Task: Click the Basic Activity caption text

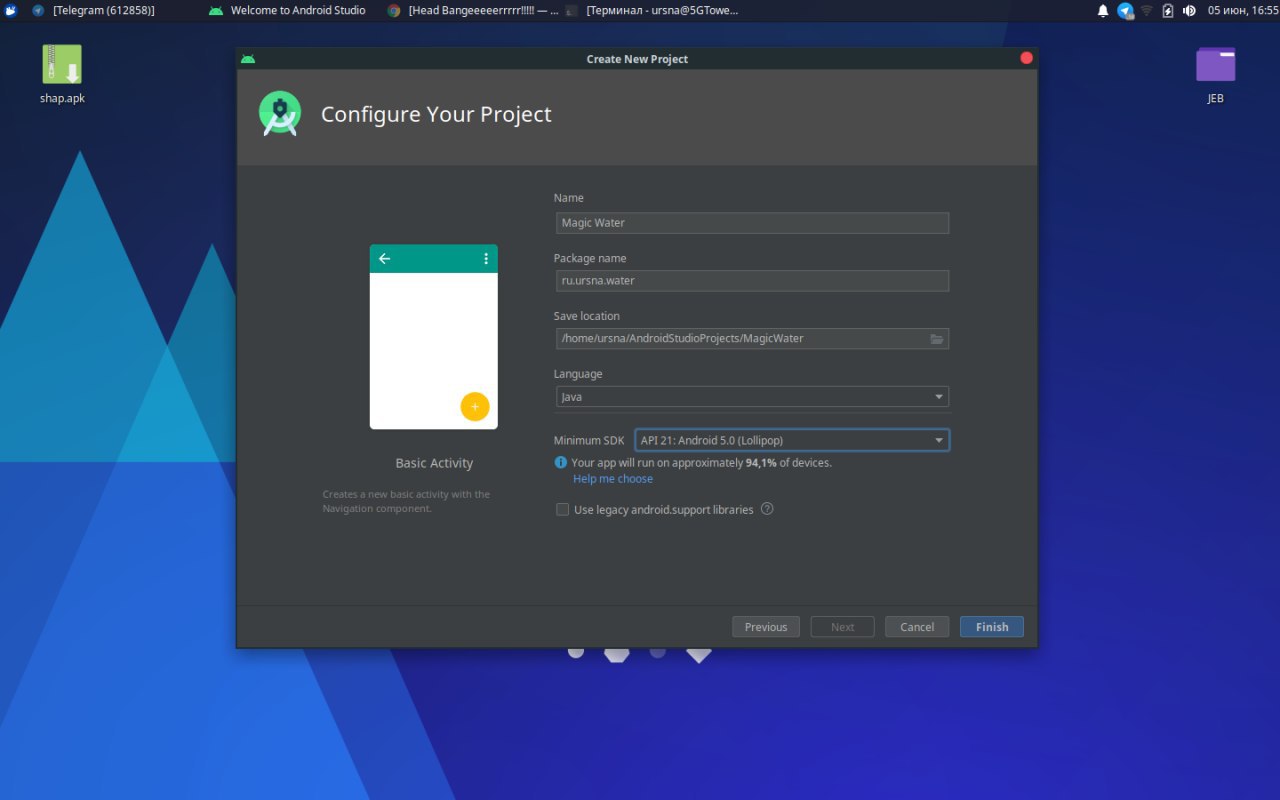Action: (434, 463)
